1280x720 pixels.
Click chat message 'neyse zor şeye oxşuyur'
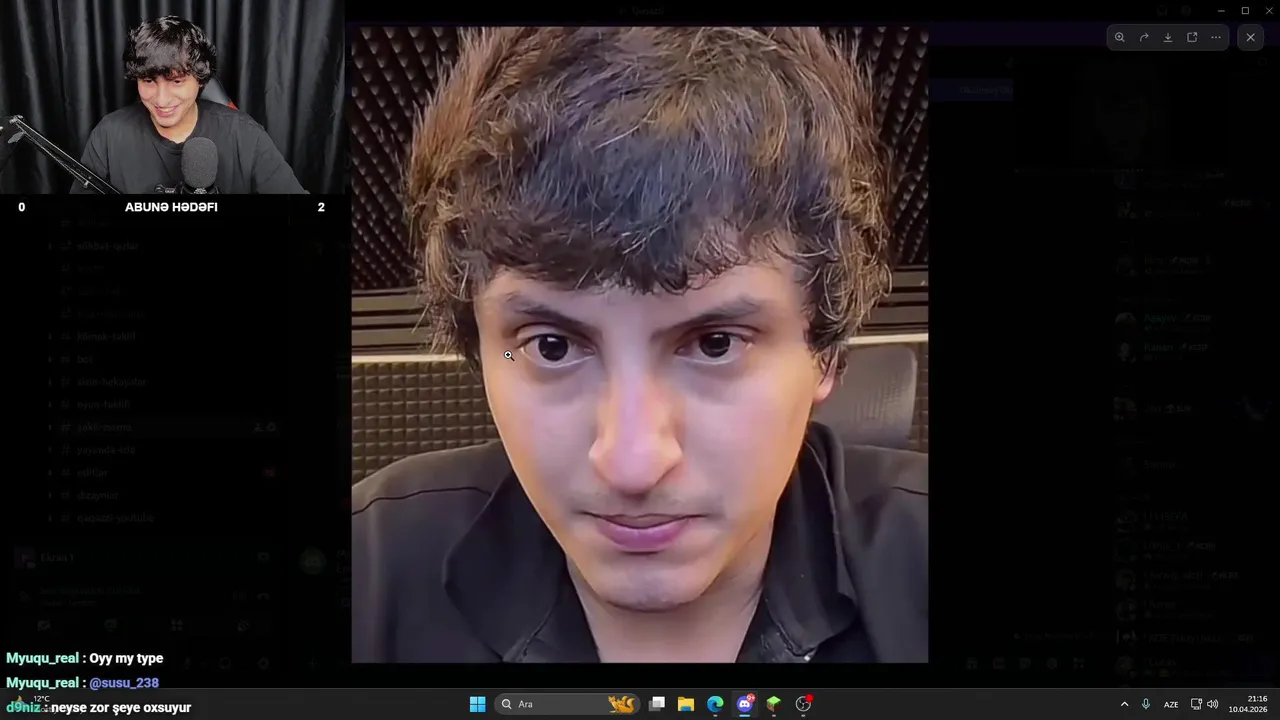click(x=120, y=707)
